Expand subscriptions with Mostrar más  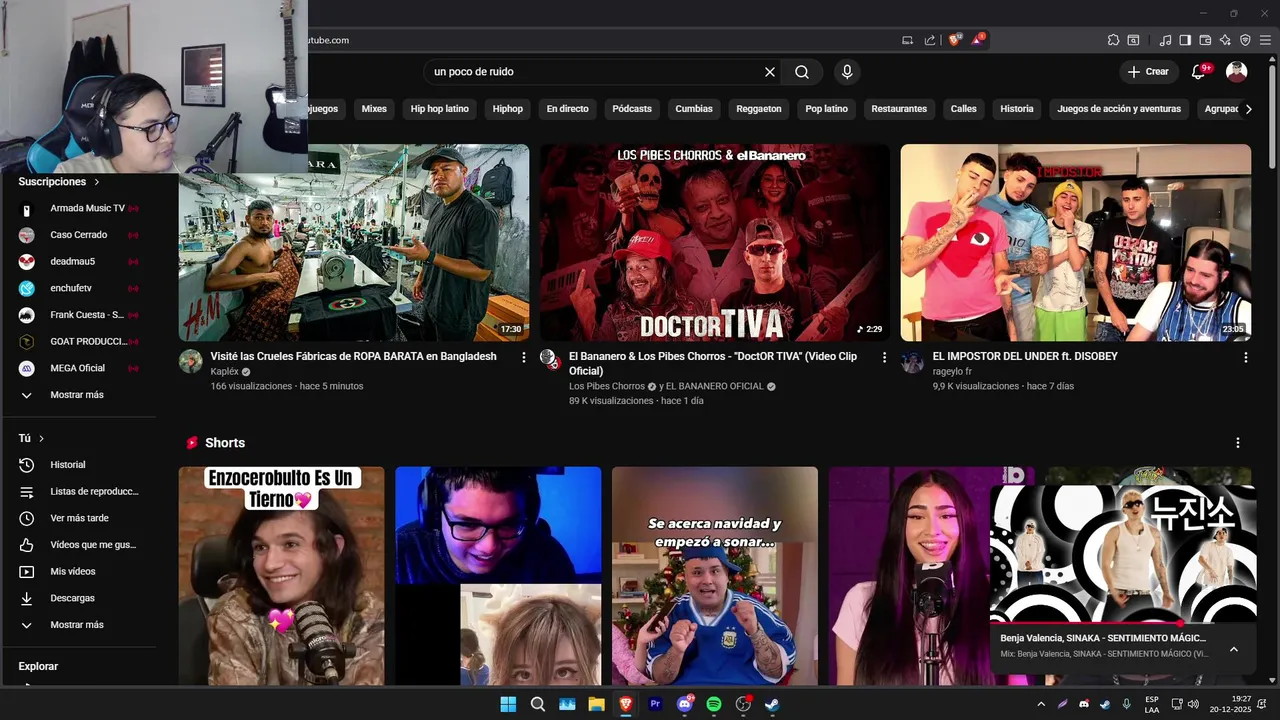click(80, 395)
